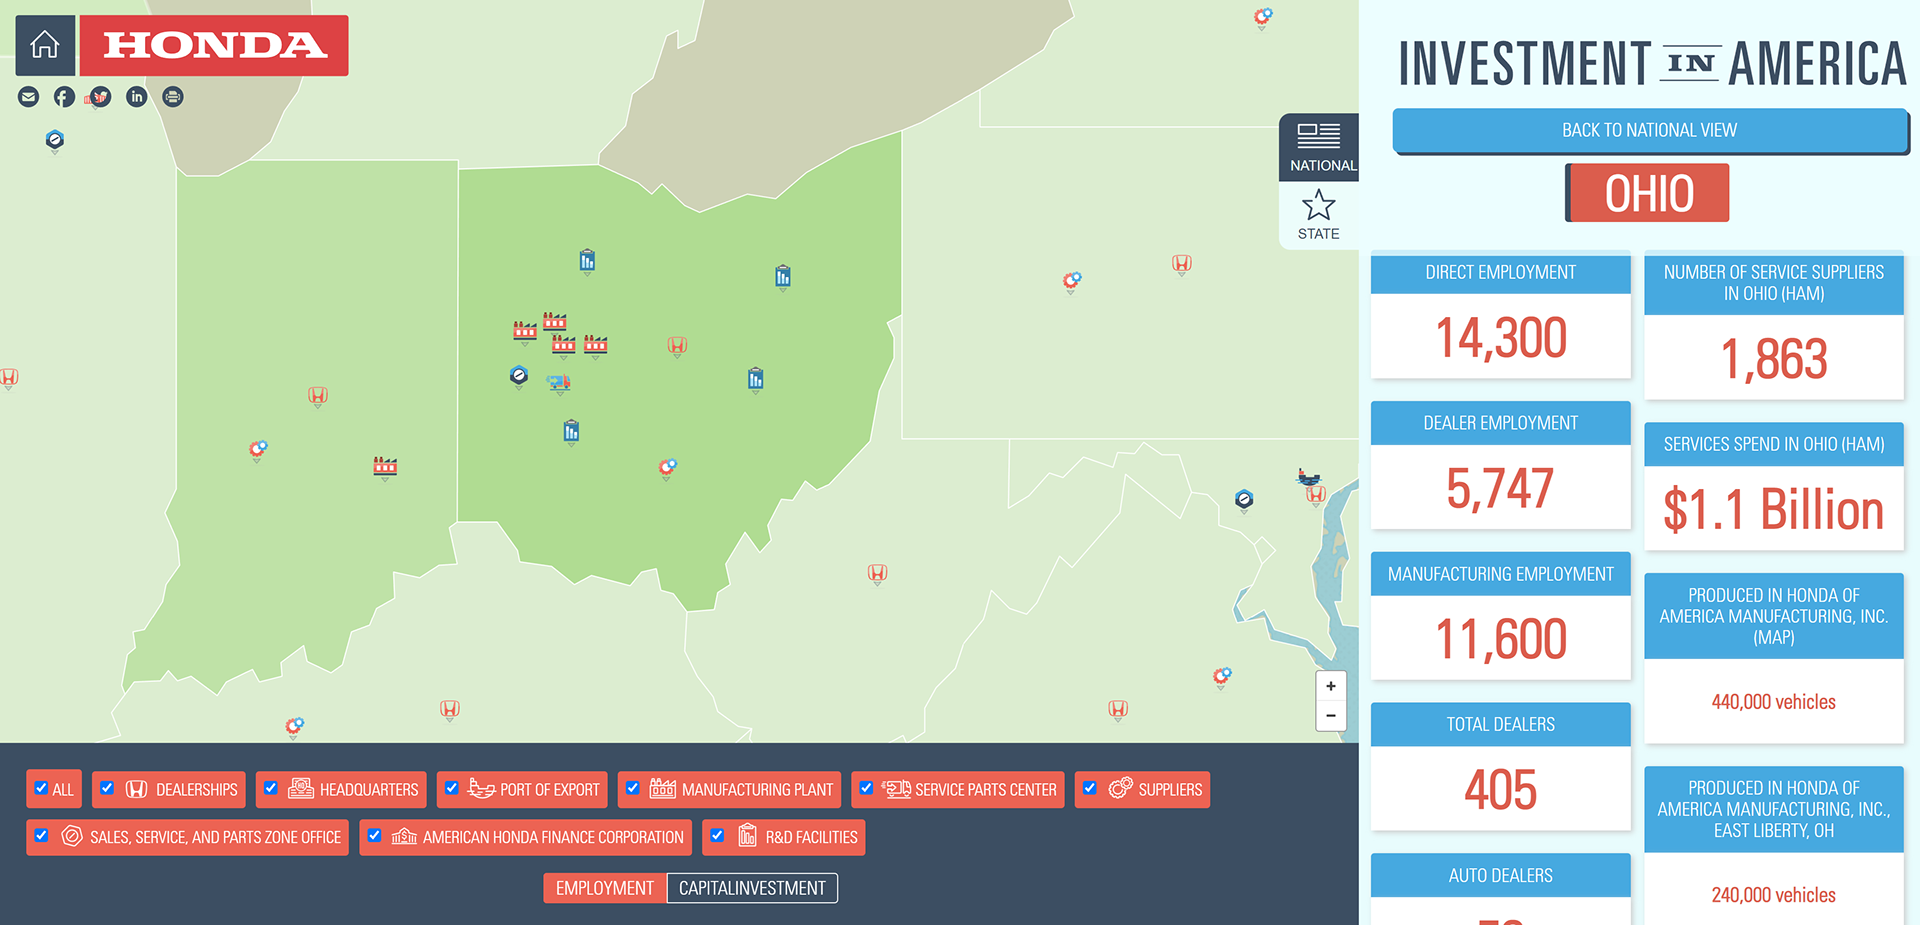Switch to the State view tab

tap(1319, 215)
